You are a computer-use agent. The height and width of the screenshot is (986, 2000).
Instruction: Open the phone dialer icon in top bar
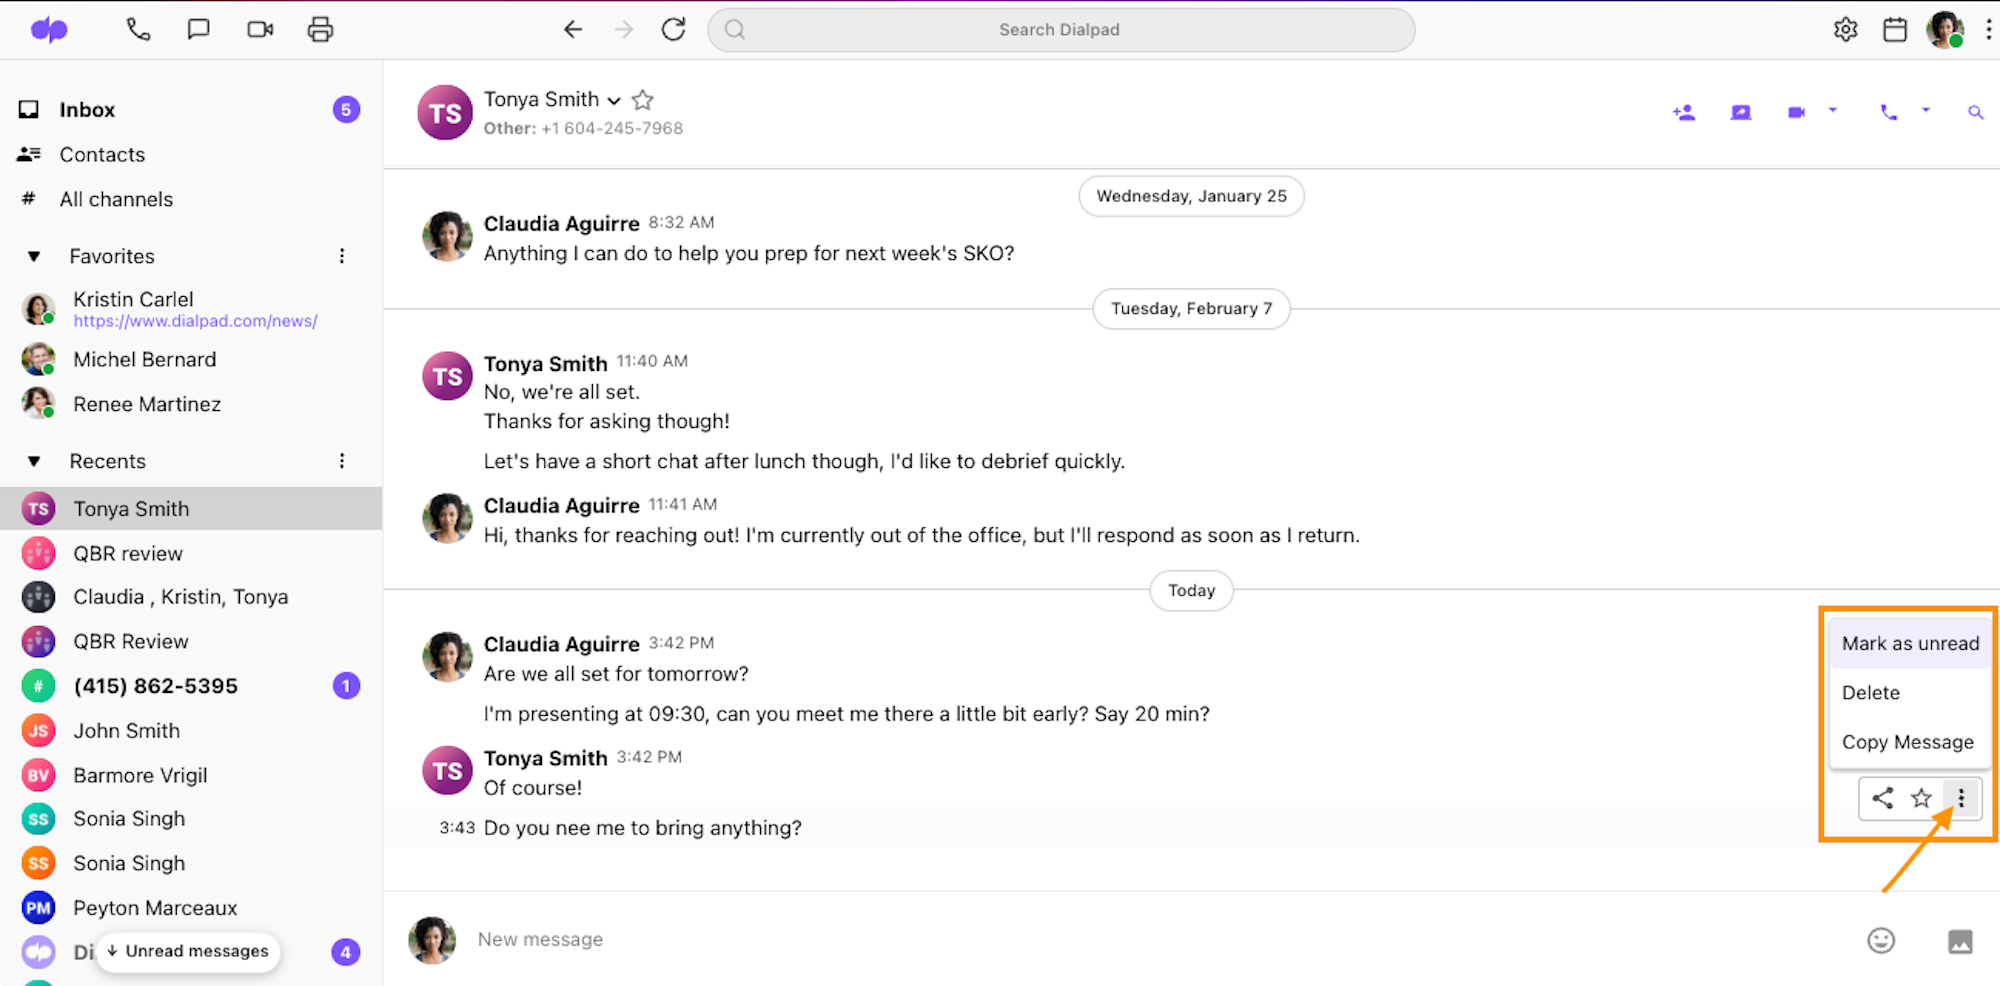[x=138, y=30]
